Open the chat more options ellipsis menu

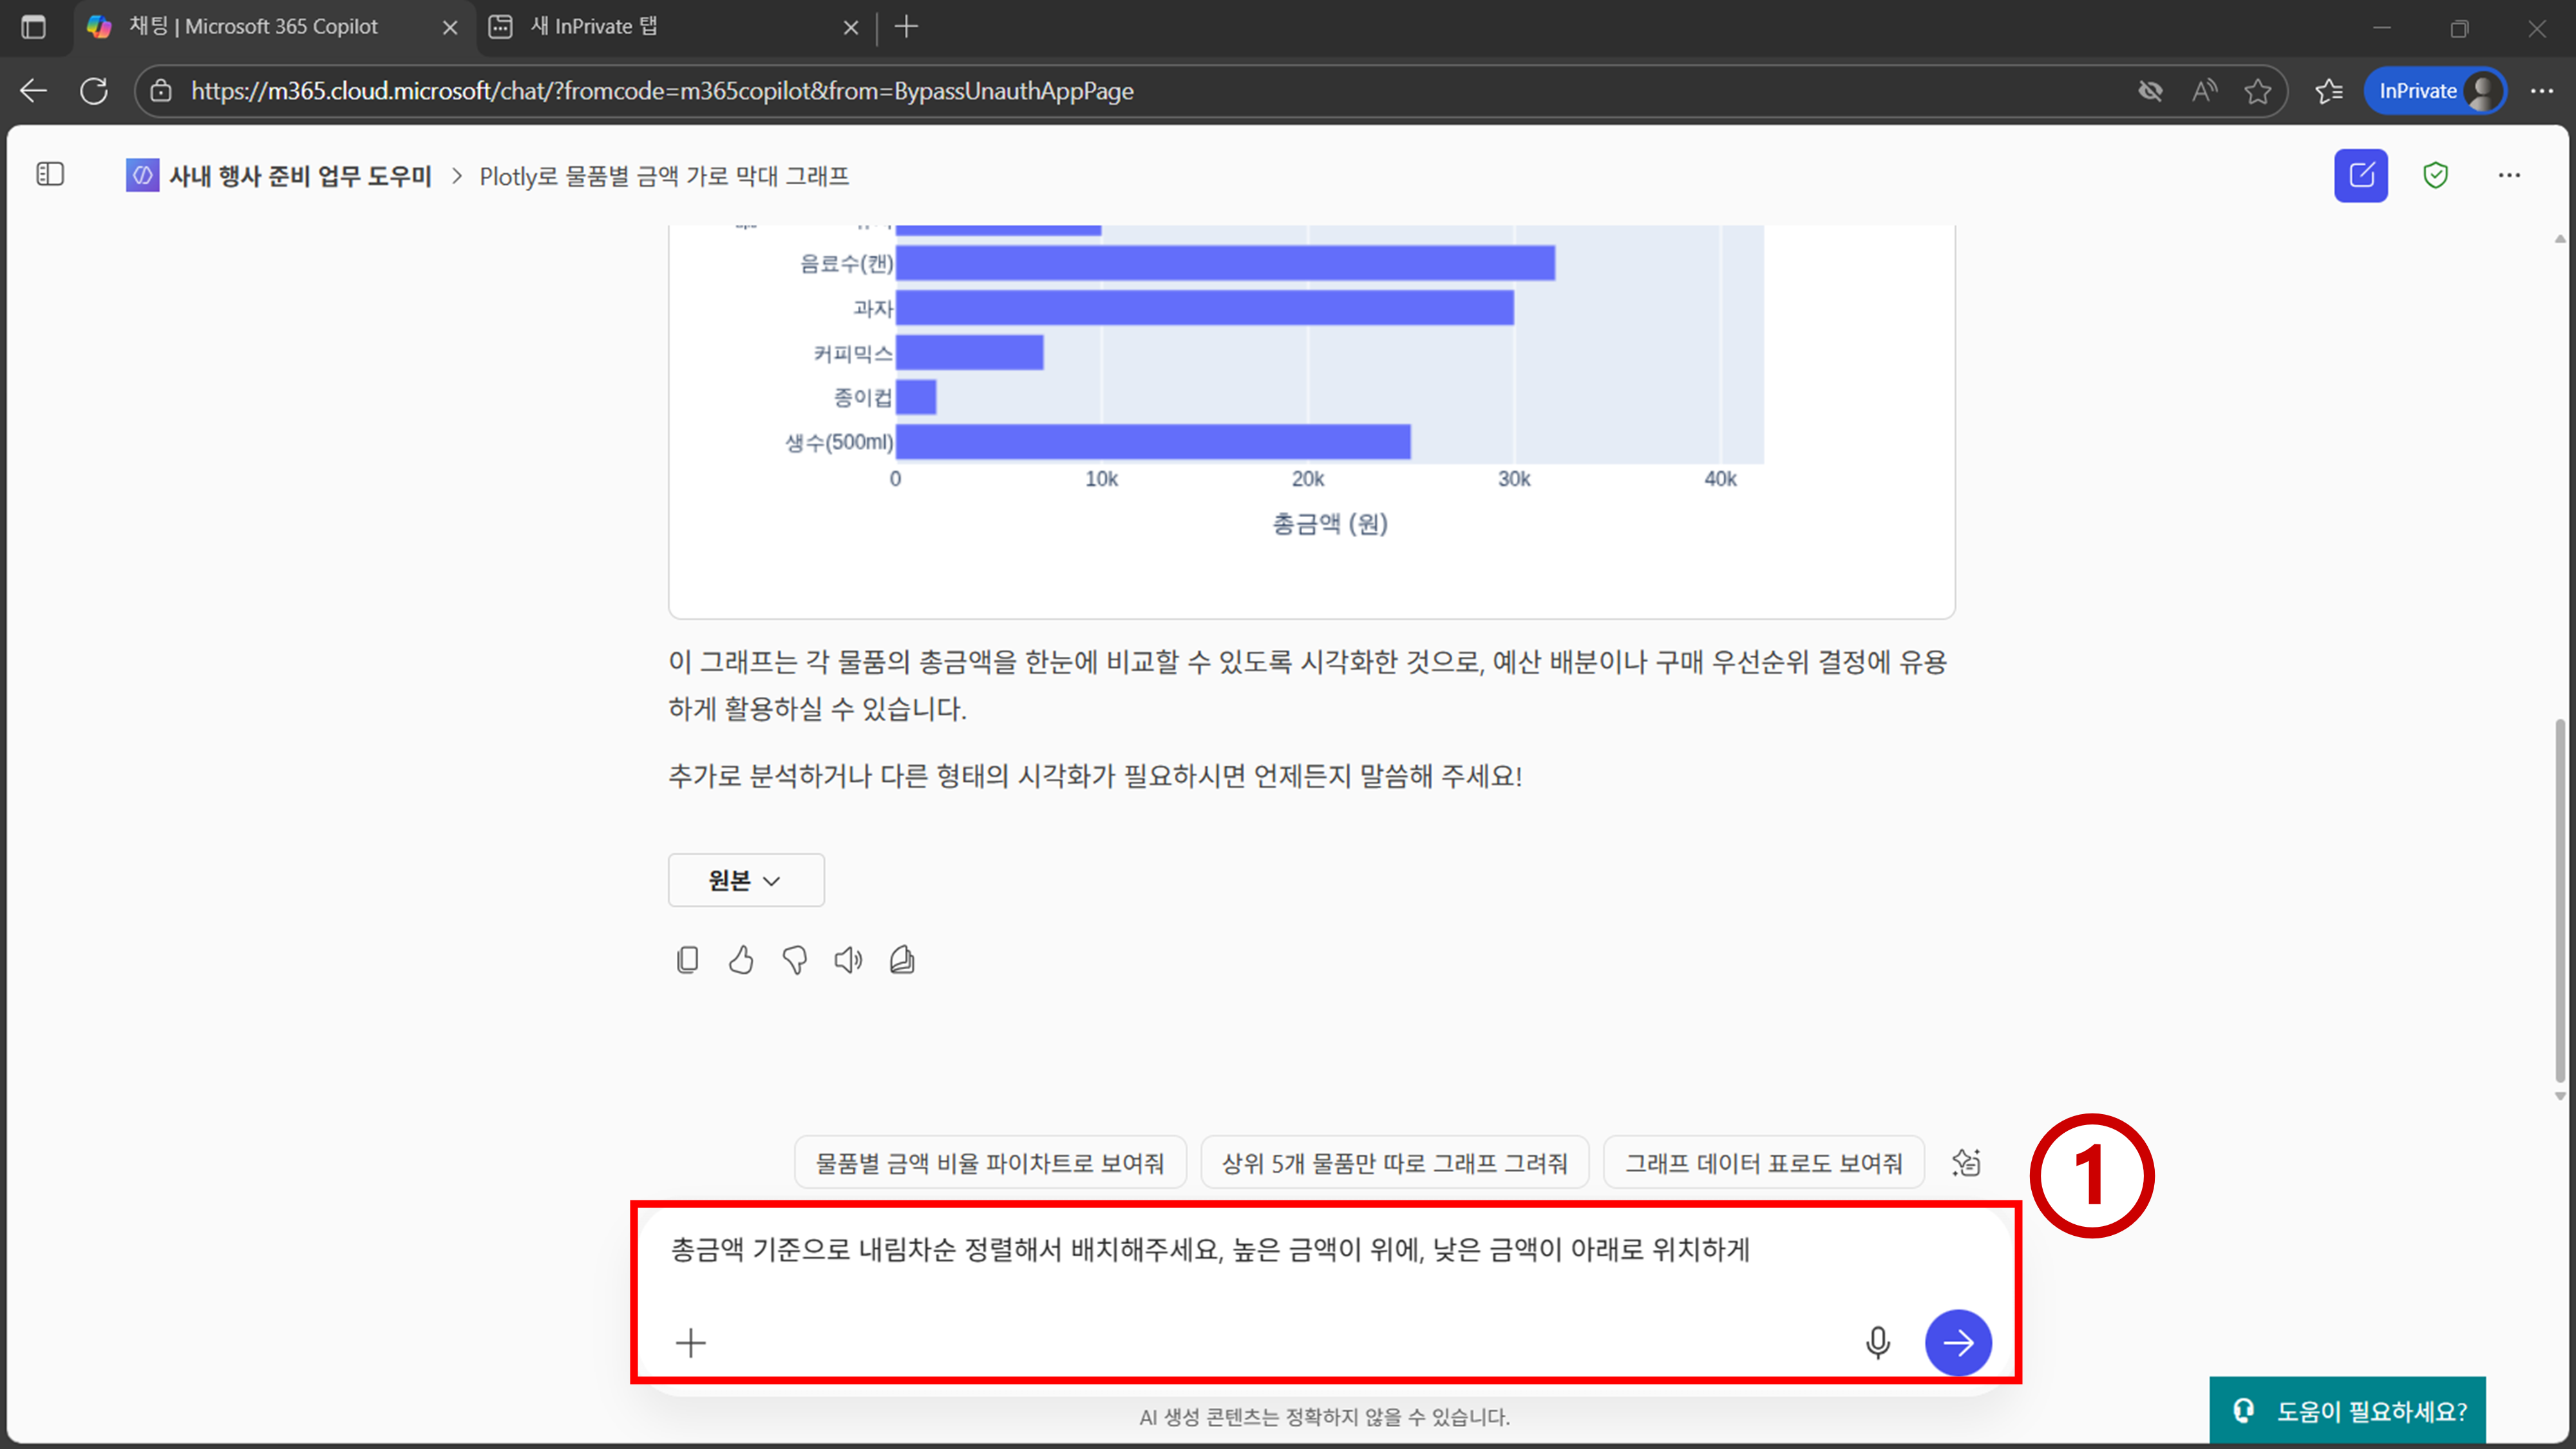2509,176
